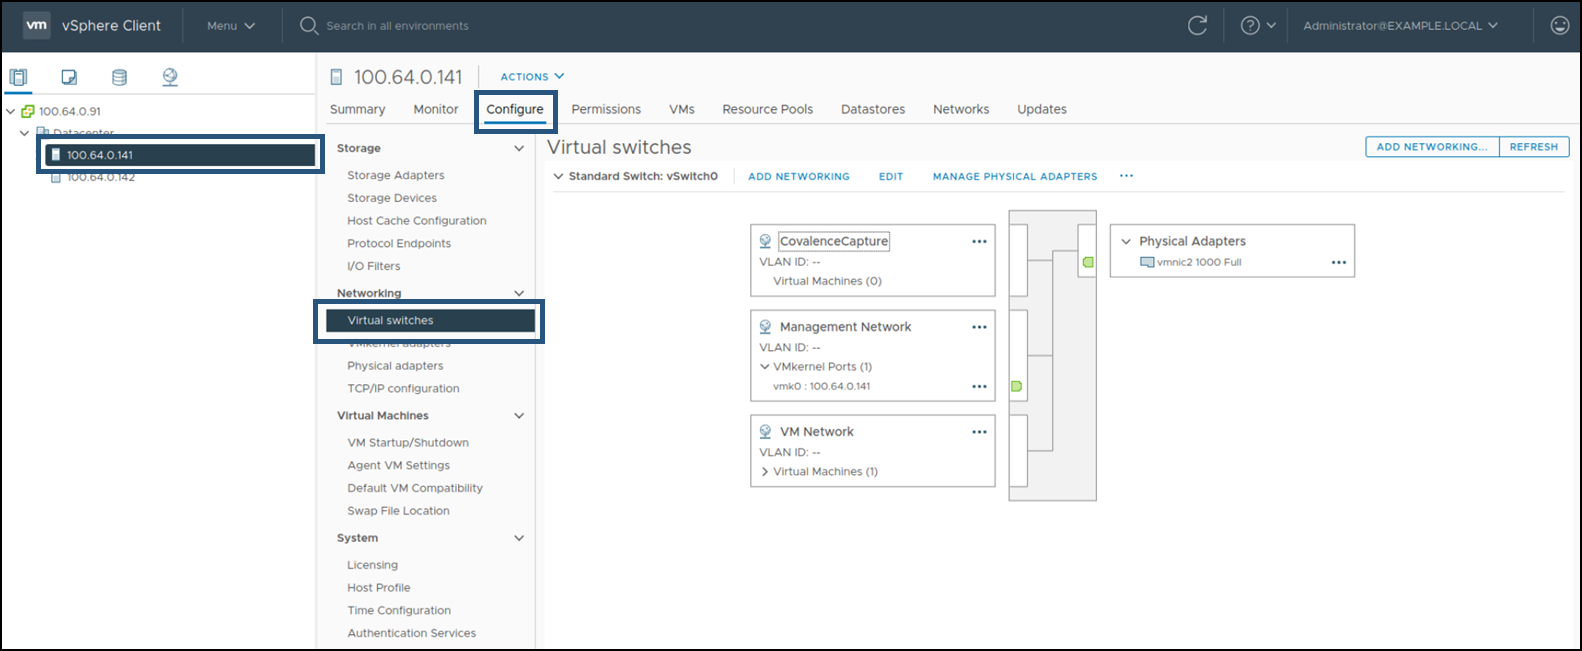Viewport: 1582px width, 651px height.
Task: Collapse the Virtual Machines section
Action: click(519, 415)
